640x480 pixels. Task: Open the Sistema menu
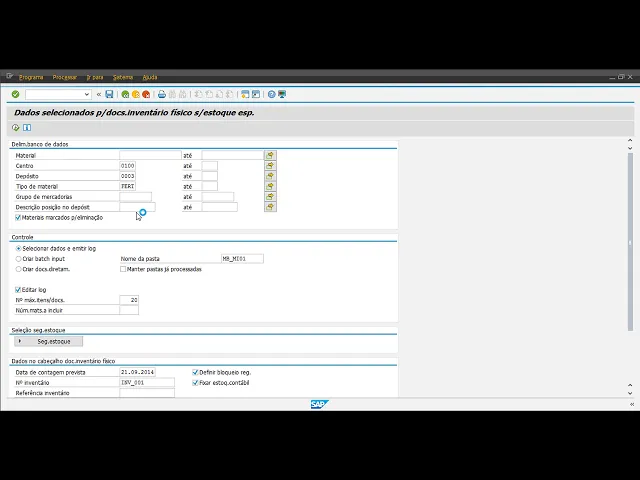coord(123,77)
